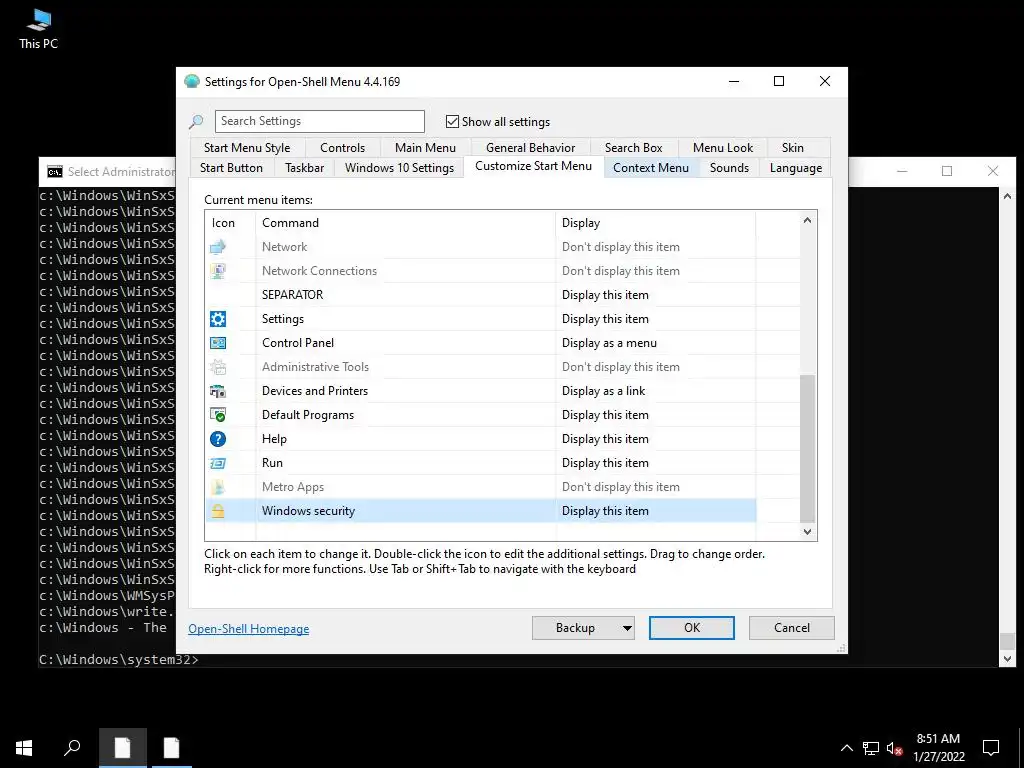Click the first taskbar application icon

coord(123,748)
